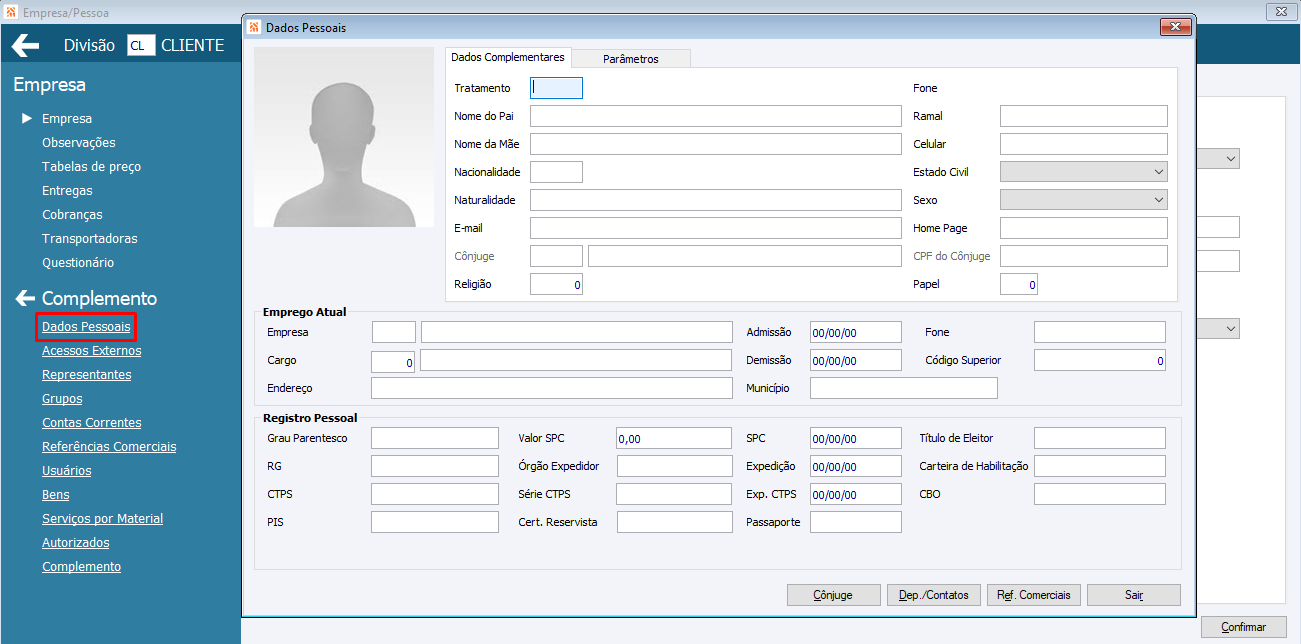This screenshot has width=1301, height=644.
Task: Open the Referências Comerciais link
Action: [109, 447]
